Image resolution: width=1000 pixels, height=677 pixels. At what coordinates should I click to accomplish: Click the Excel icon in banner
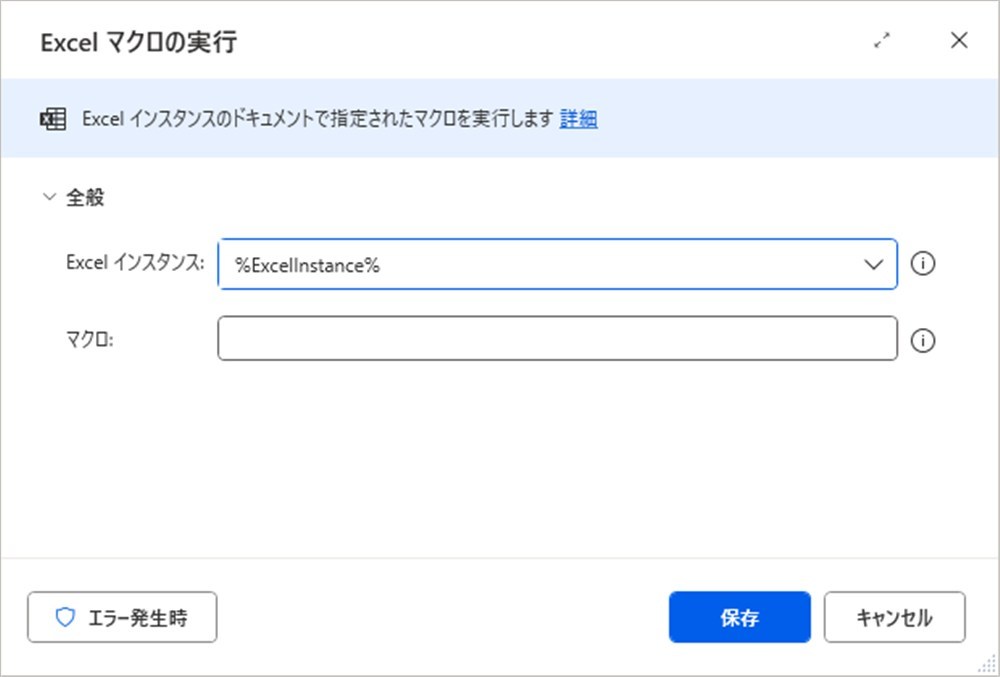53,119
